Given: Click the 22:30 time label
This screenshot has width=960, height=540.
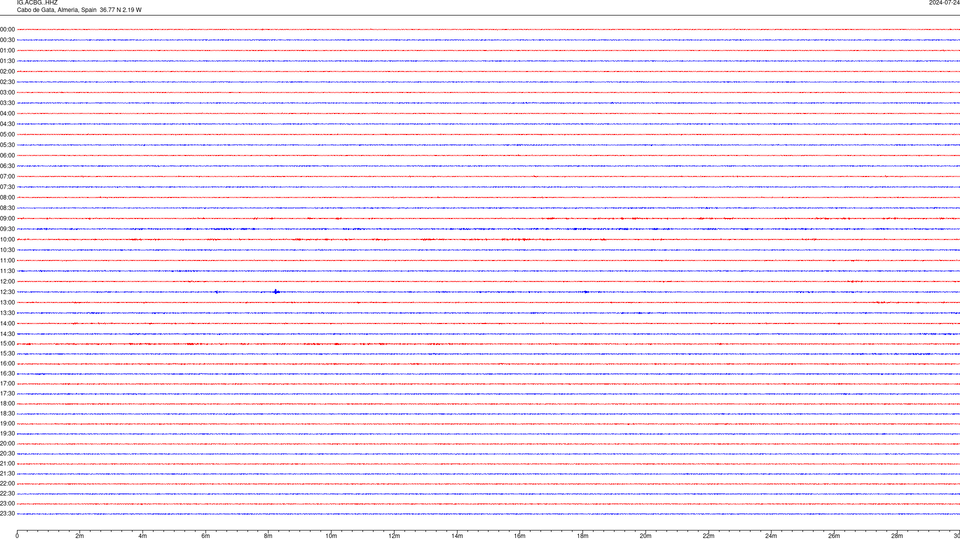Looking at the screenshot, I should pyautogui.click(x=7, y=493).
